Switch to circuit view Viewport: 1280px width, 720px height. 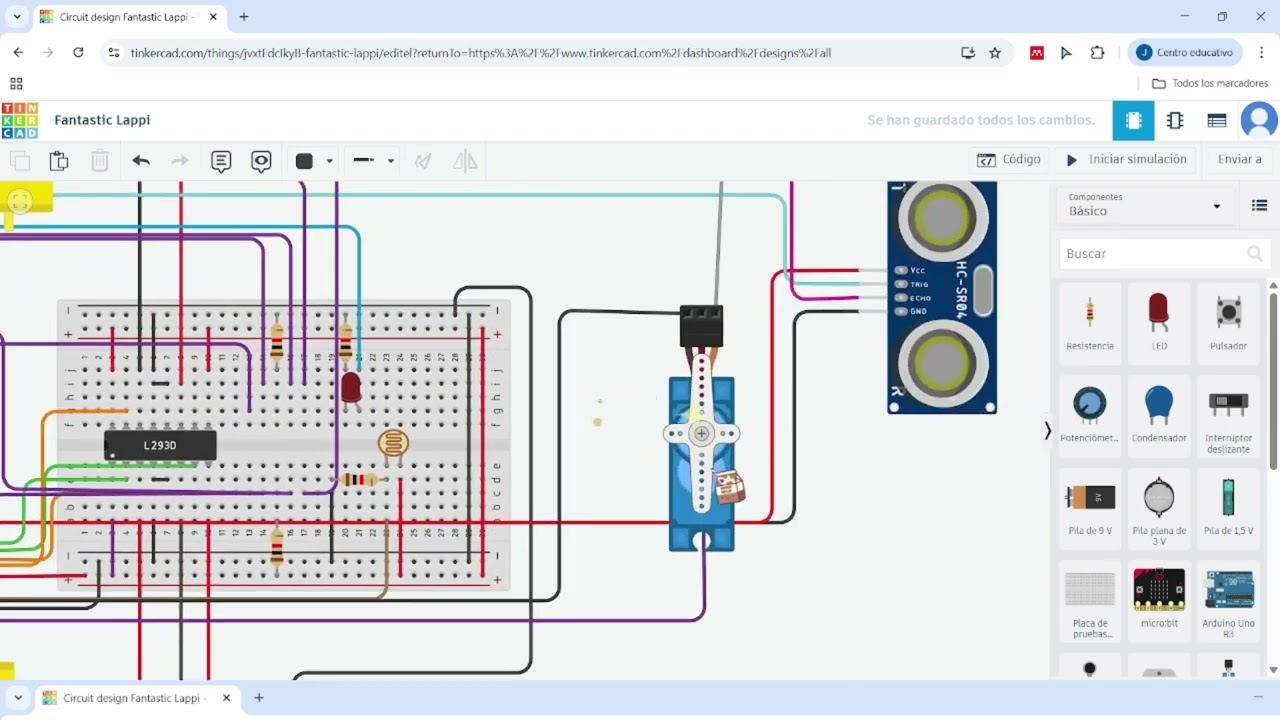click(1133, 120)
